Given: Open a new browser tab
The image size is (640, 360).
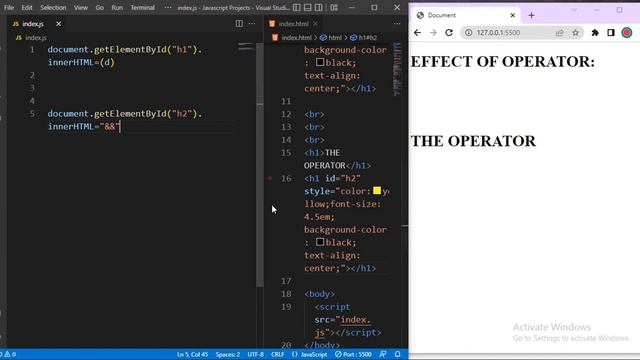Looking at the screenshot, I should point(531,15).
